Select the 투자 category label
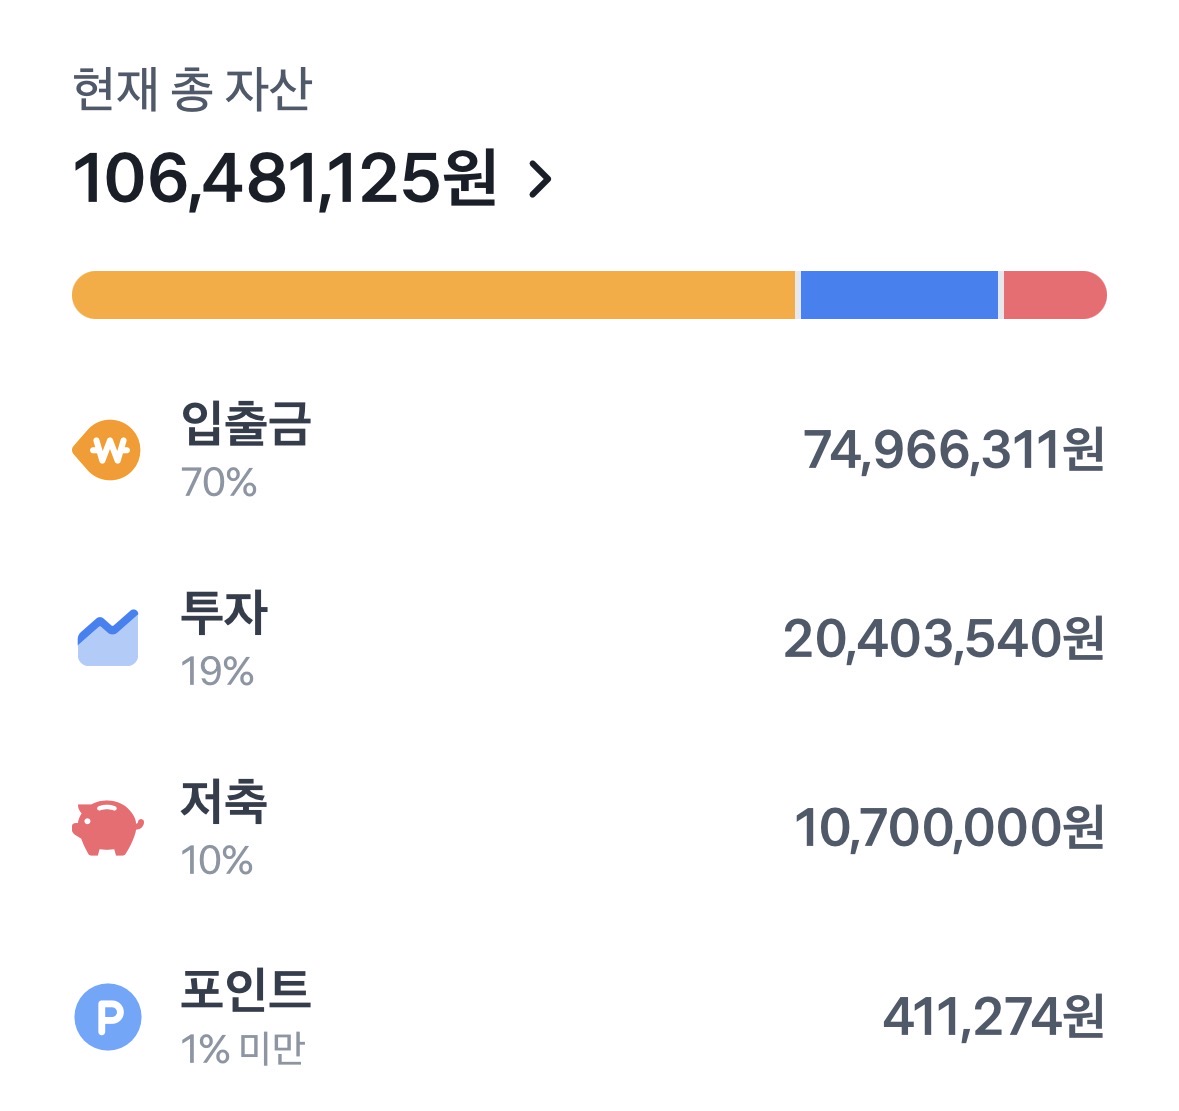The width and height of the screenshot is (1179, 1111). (x=224, y=612)
